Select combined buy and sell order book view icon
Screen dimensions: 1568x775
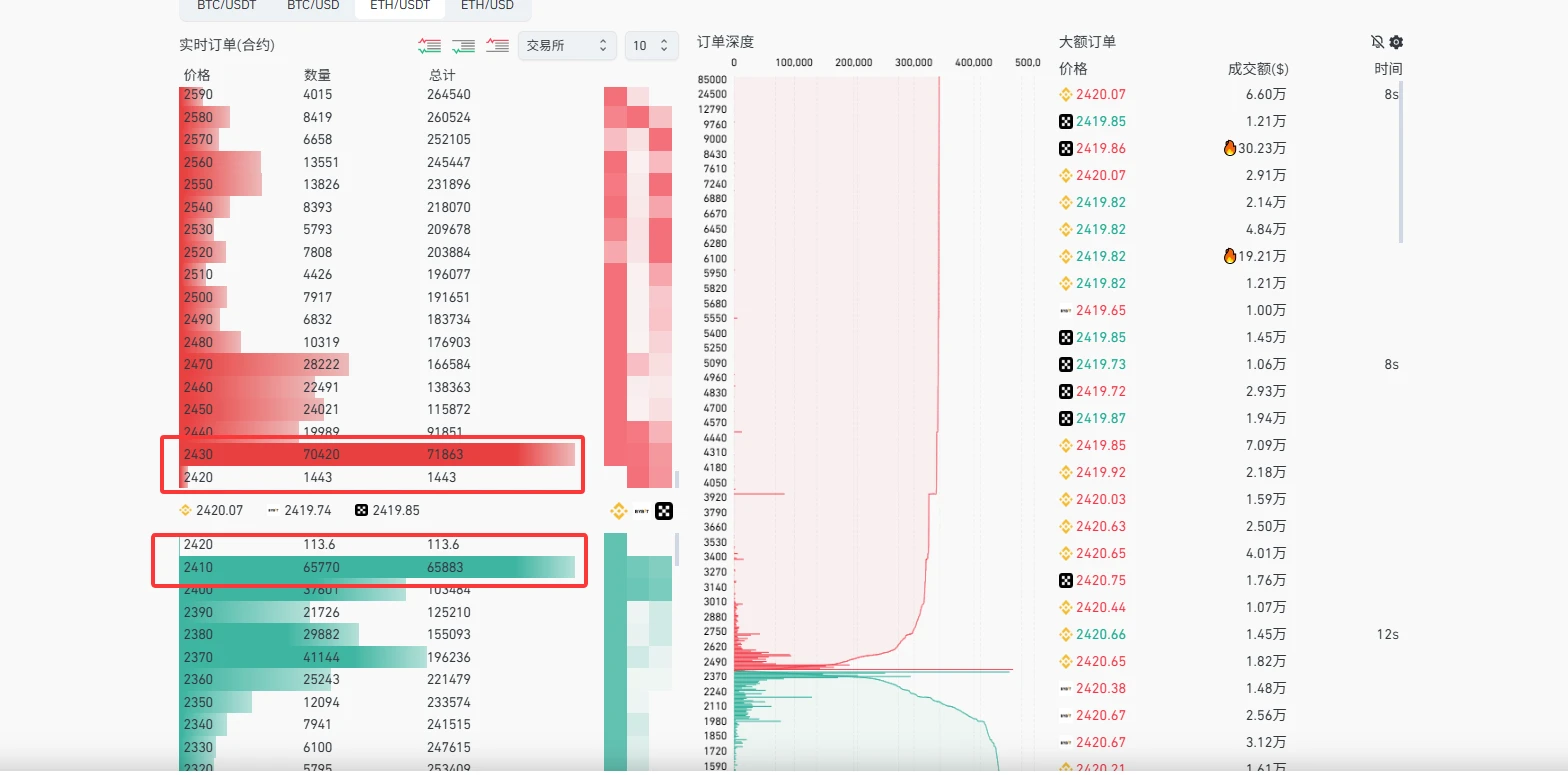click(429, 45)
